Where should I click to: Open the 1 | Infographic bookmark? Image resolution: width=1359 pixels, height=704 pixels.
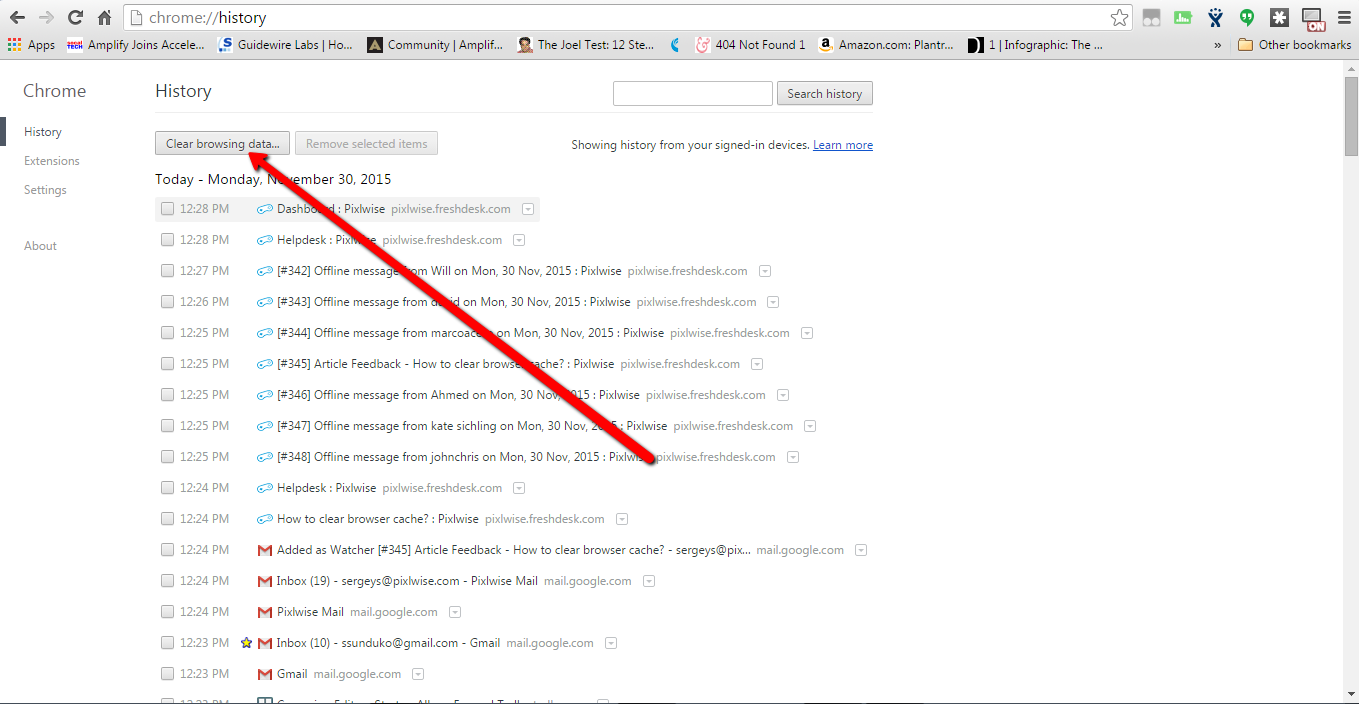[x=1036, y=45]
